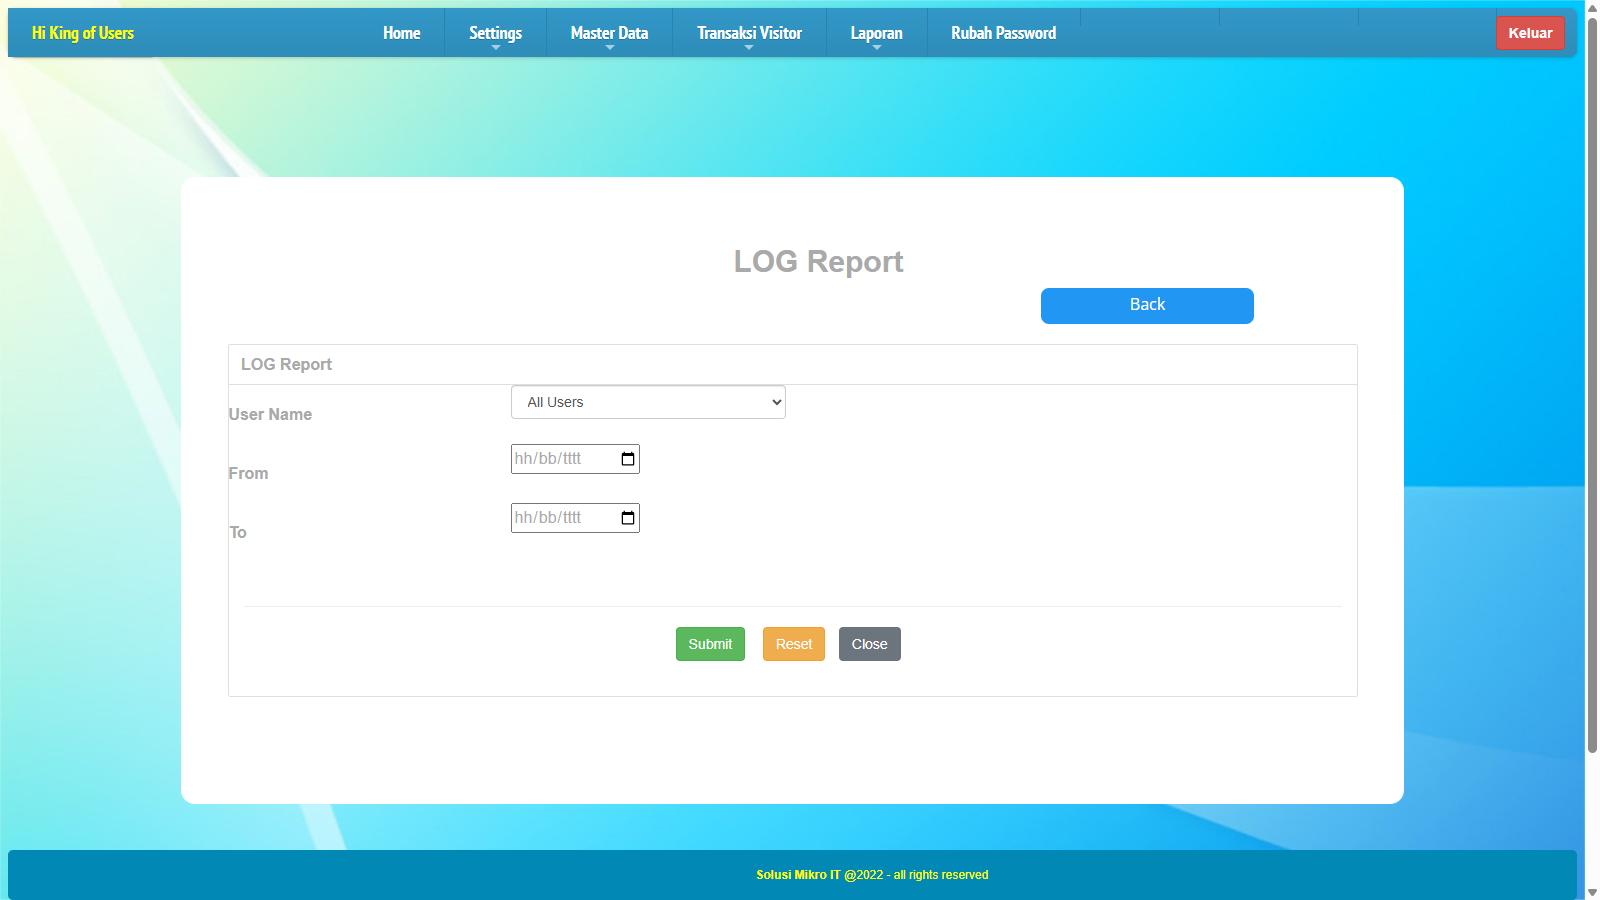1600x900 pixels.
Task: Click the Hi King of Users label
Action: pyautogui.click(x=83, y=33)
